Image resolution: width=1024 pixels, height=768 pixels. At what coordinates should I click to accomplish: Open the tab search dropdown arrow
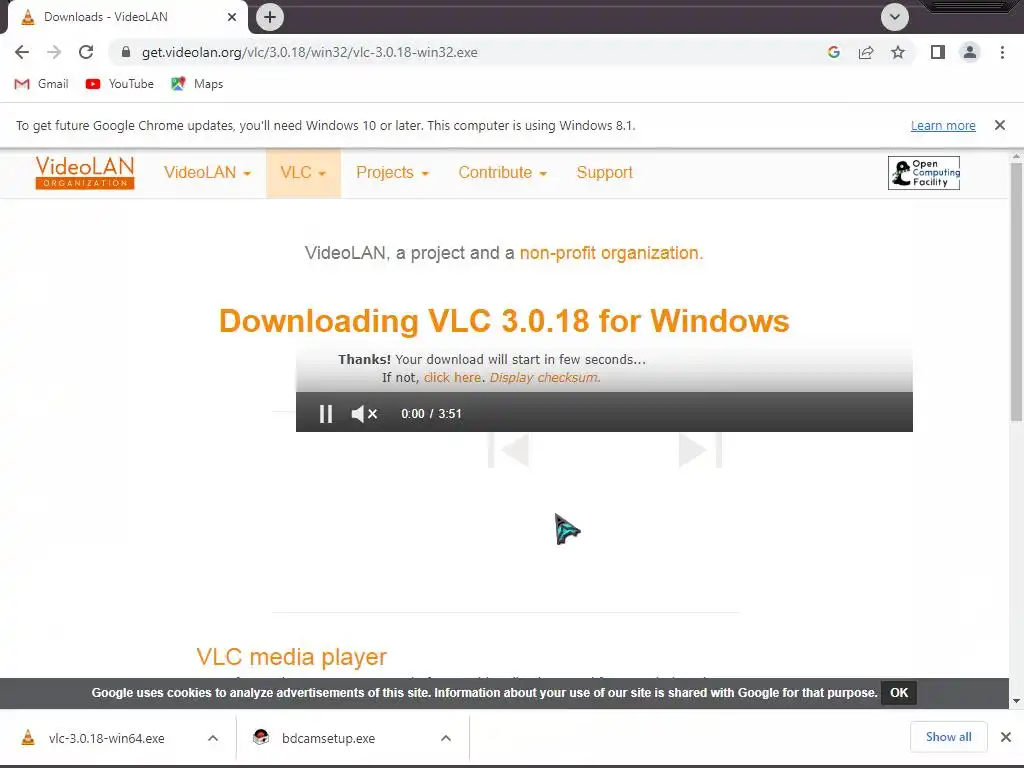[x=895, y=17]
